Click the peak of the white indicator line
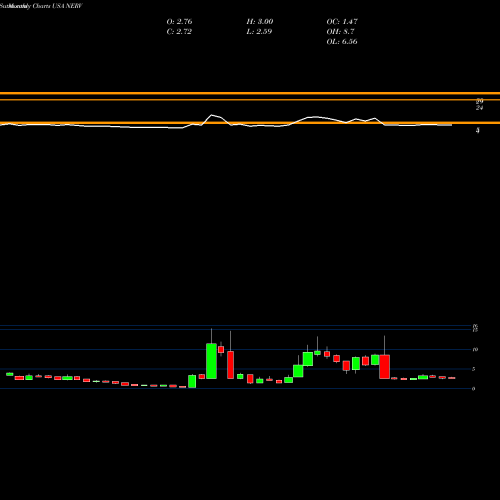This screenshot has height=500, width=500. point(211,115)
